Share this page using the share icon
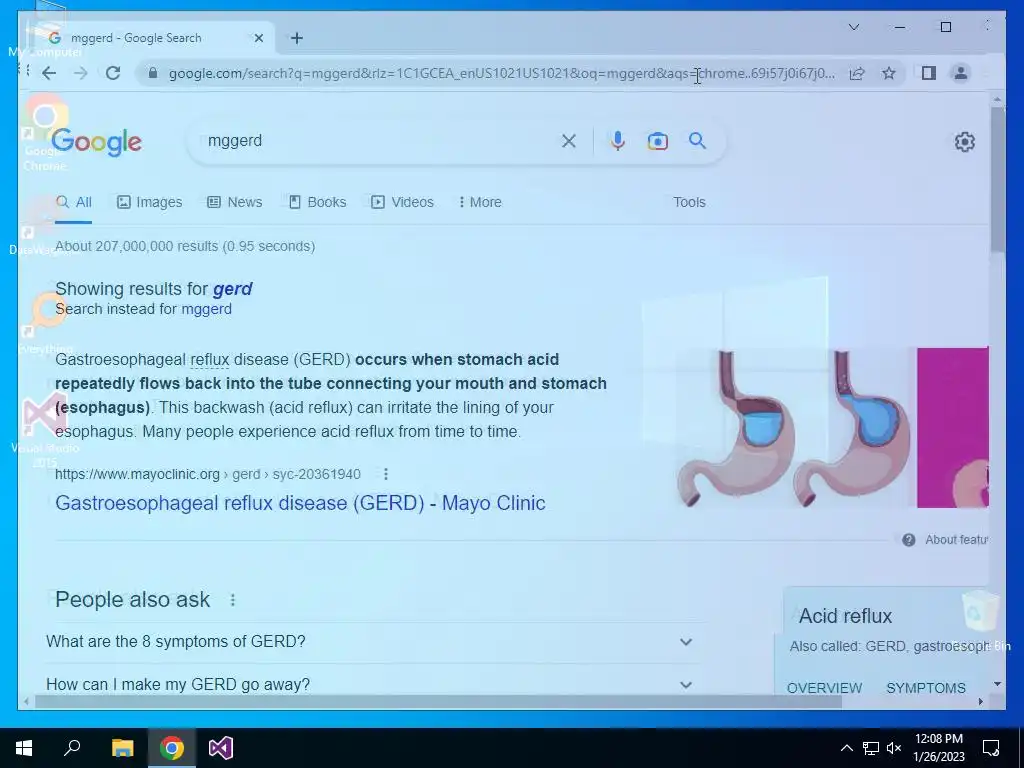 coord(857,73)
